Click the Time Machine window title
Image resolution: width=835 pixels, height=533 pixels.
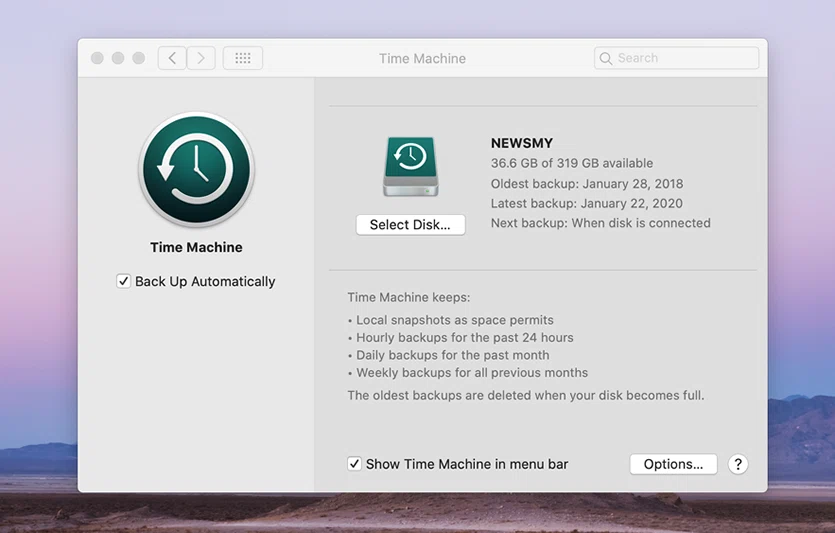click(422, 59)
